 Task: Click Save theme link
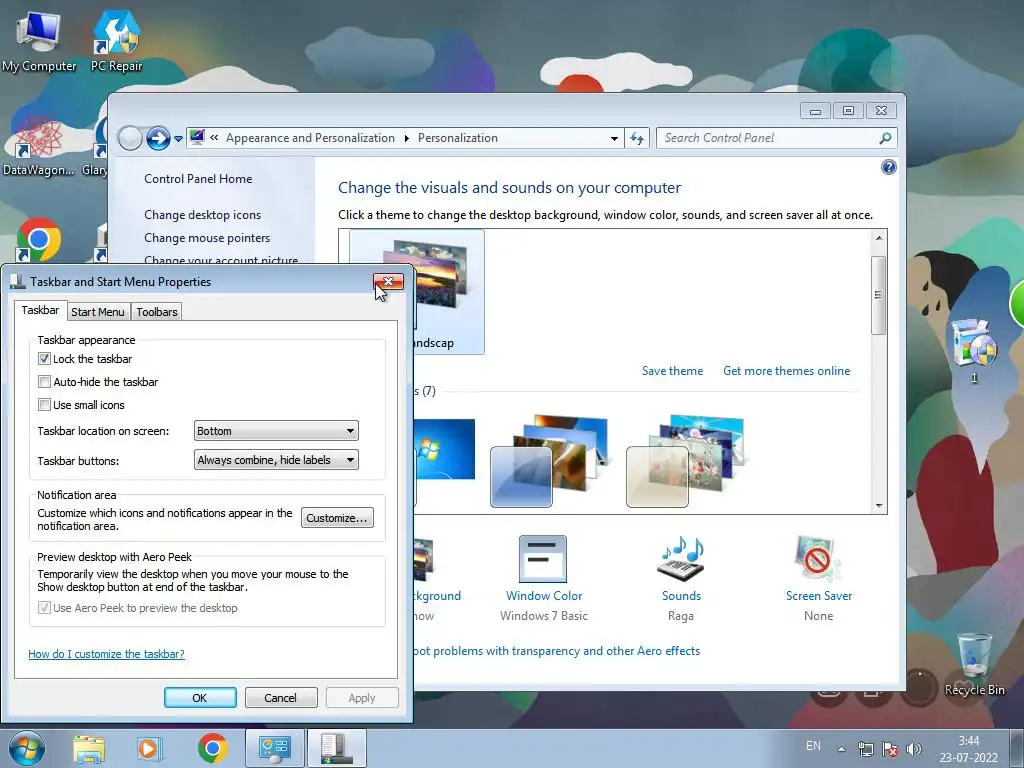coord(672,371)
